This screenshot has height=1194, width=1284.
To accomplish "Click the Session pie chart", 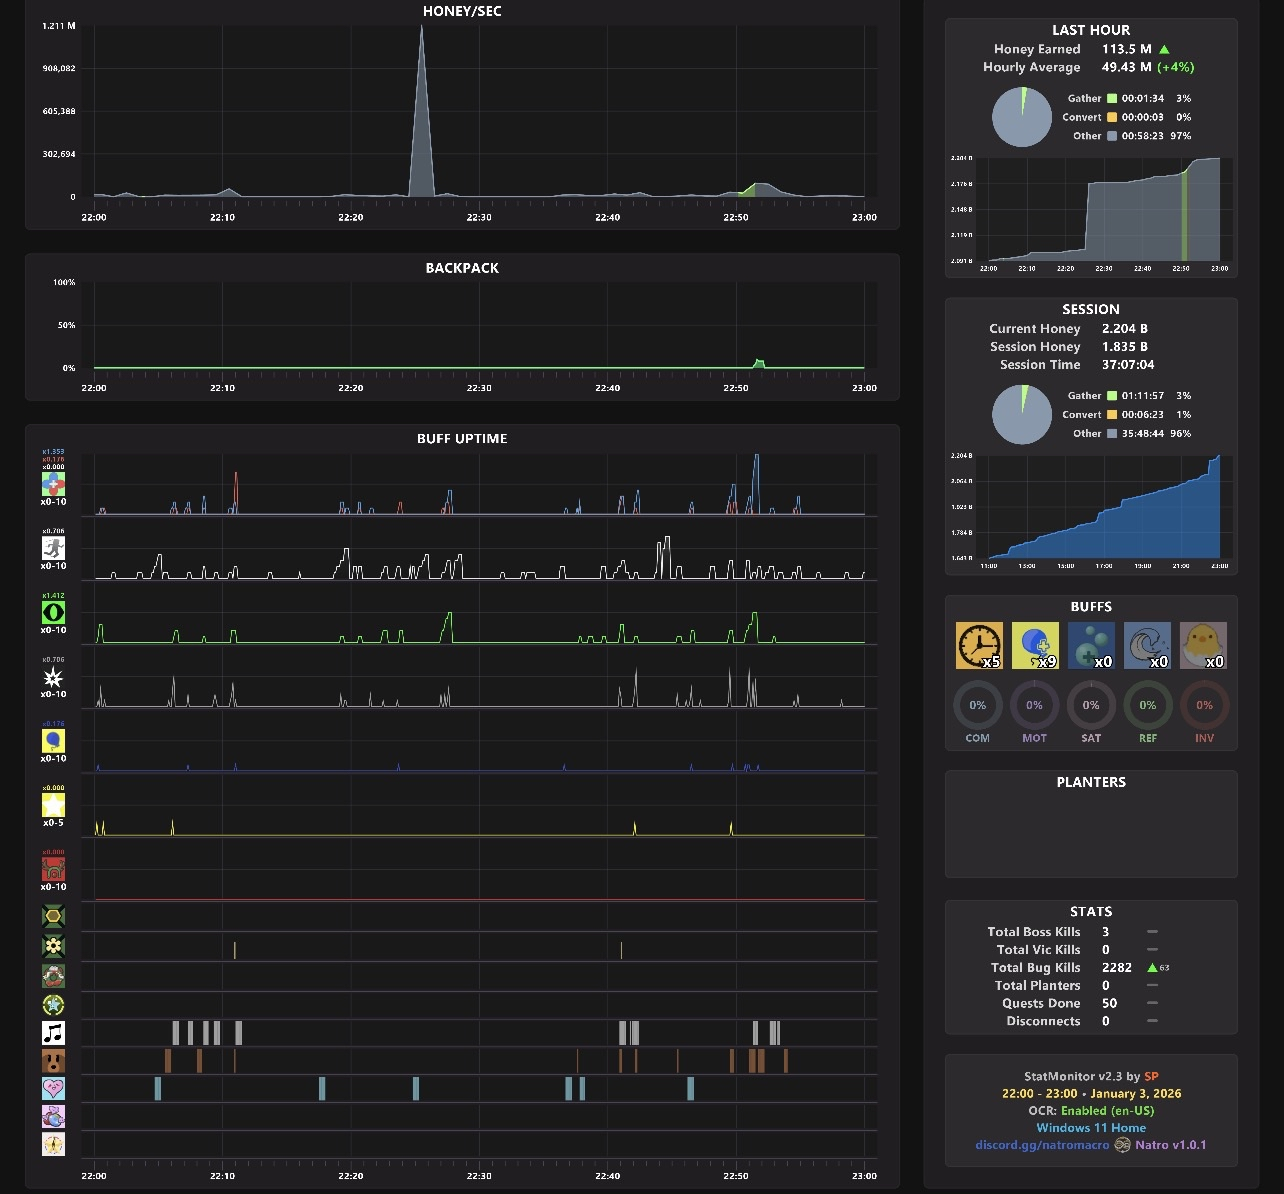I will [1022, 414].
